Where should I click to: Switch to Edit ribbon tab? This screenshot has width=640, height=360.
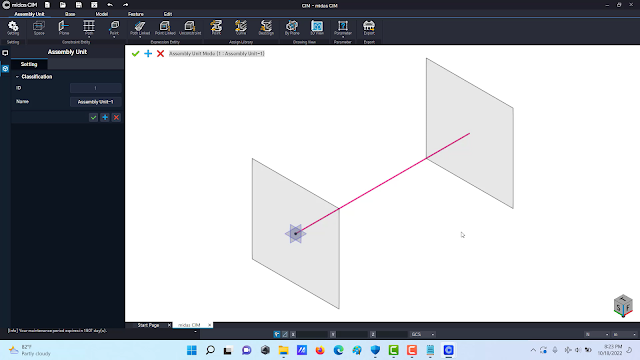click(168, 14)
